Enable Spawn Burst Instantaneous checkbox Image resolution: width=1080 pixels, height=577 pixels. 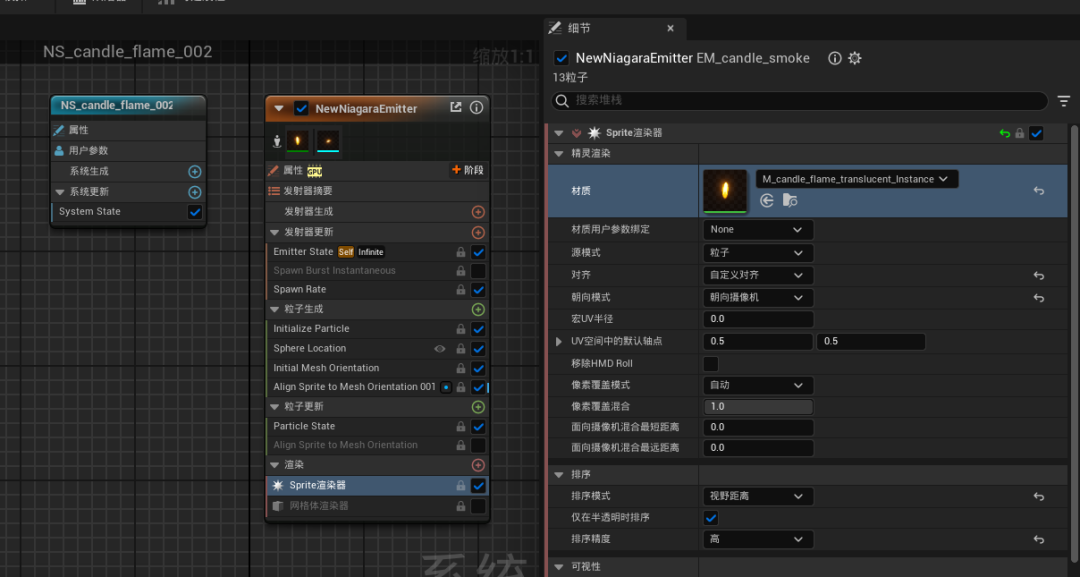pos(478,271)
